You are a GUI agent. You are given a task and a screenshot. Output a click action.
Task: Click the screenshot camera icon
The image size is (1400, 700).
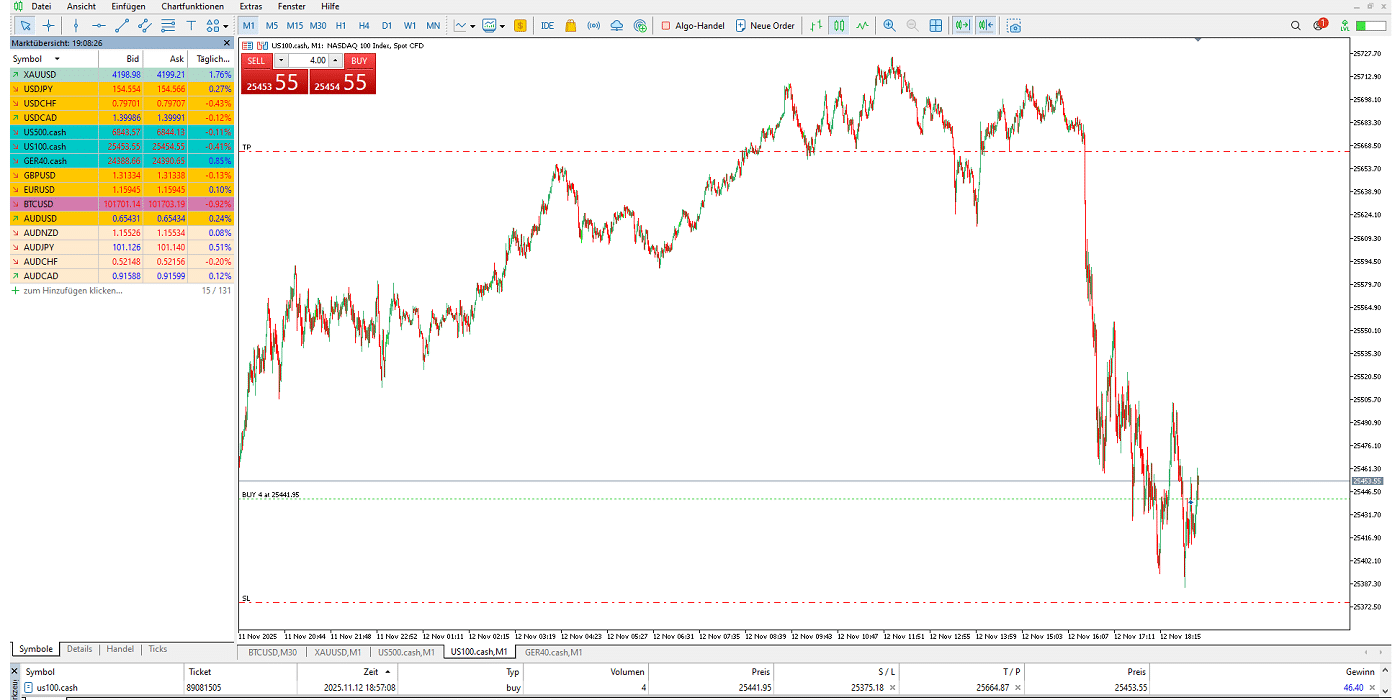tap(1014, 25)
